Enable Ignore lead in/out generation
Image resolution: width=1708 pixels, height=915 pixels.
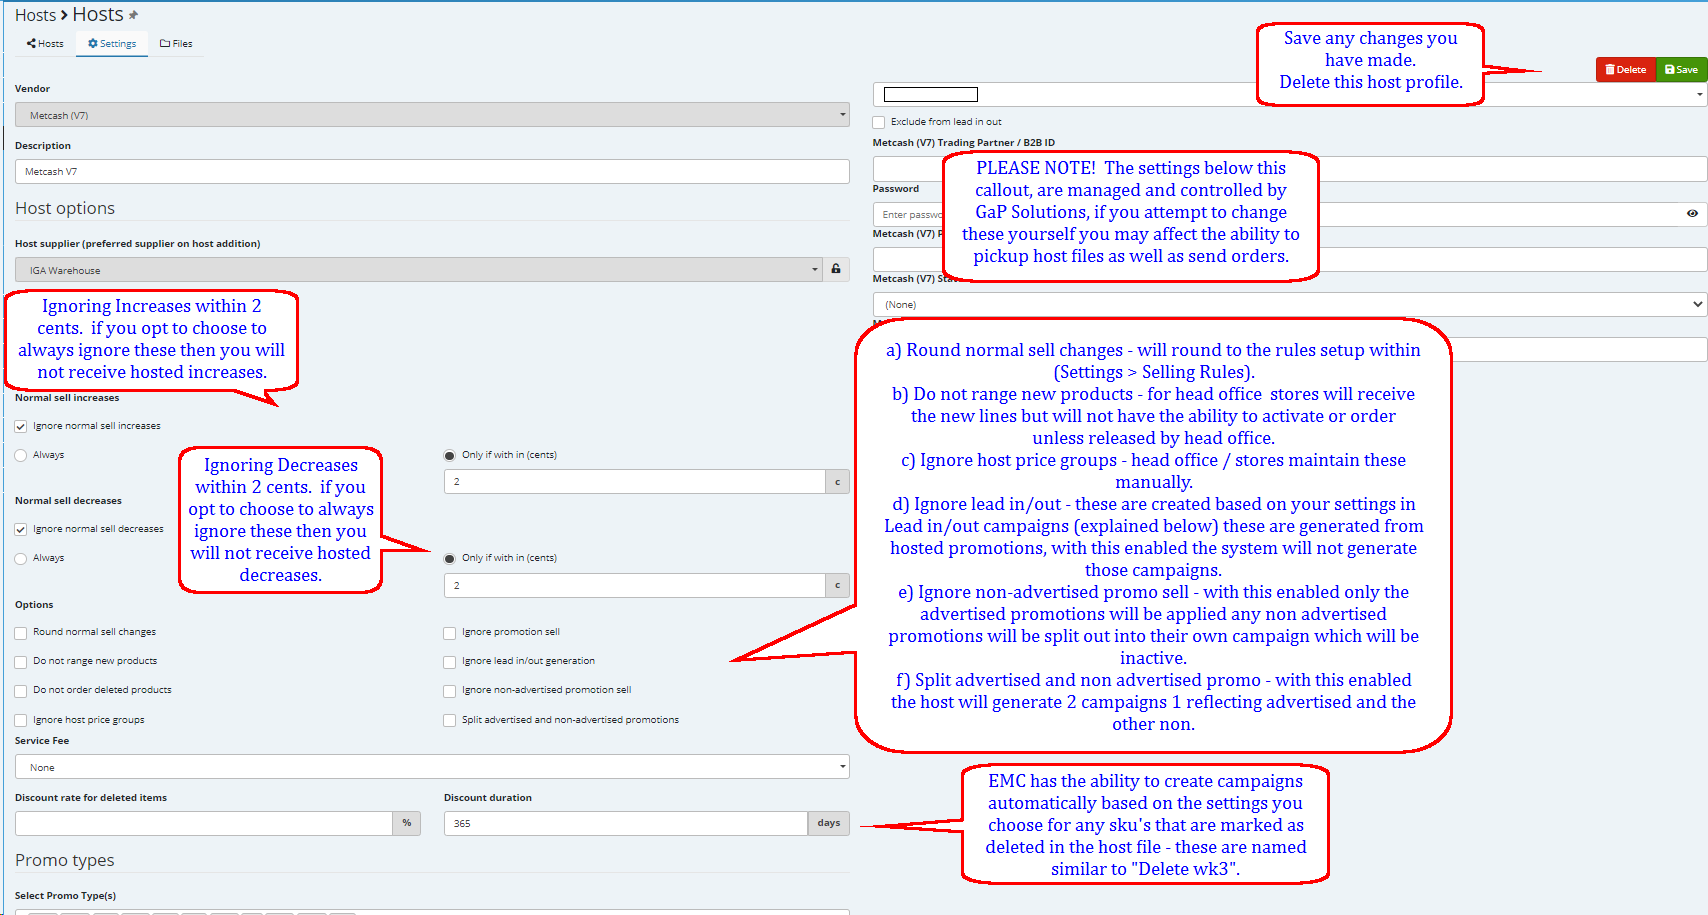tap(449, 662)
